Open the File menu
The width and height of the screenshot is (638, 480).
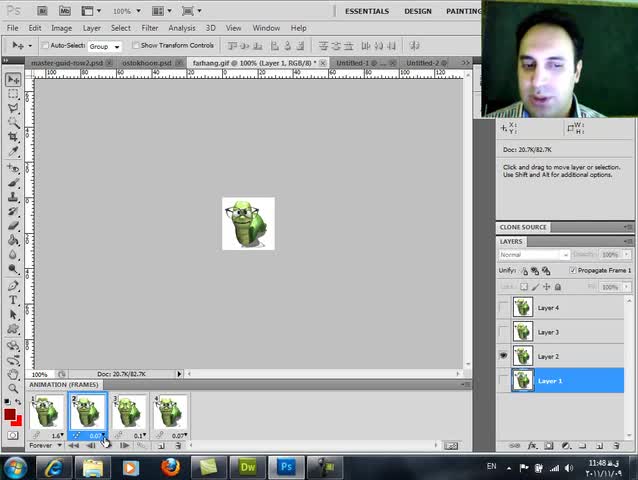tap(13, 28)
